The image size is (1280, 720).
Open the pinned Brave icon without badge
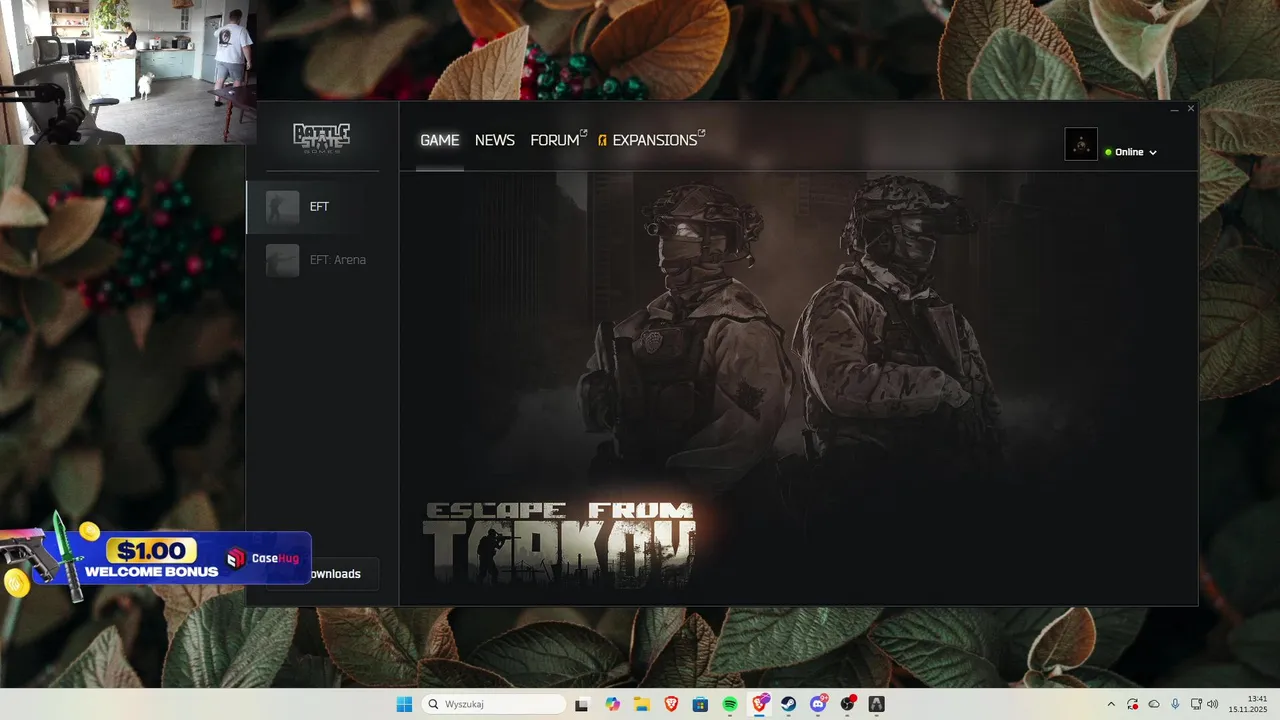click(671, 704)
